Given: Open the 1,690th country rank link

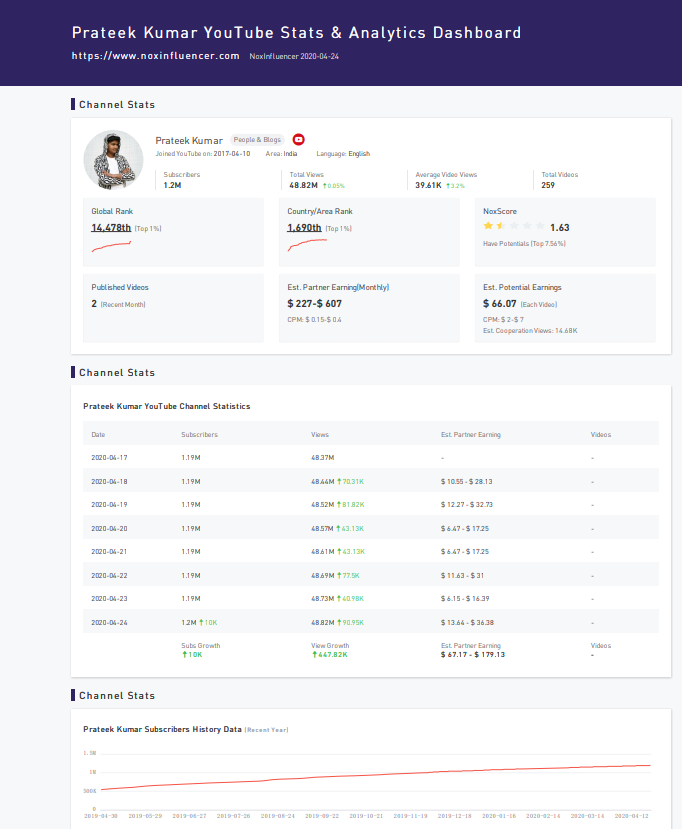Looking at the screenshot, I should [304, 228].
